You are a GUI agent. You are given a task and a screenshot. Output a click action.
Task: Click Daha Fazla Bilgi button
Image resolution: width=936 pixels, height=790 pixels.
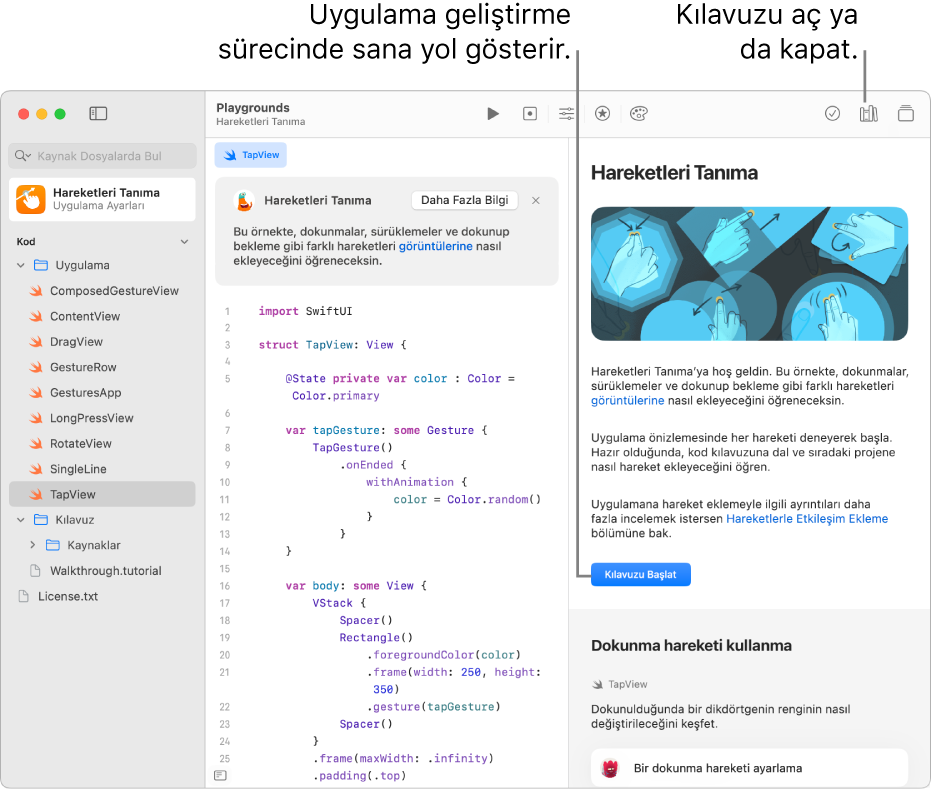pyautogui.click(x=464, y=200)
